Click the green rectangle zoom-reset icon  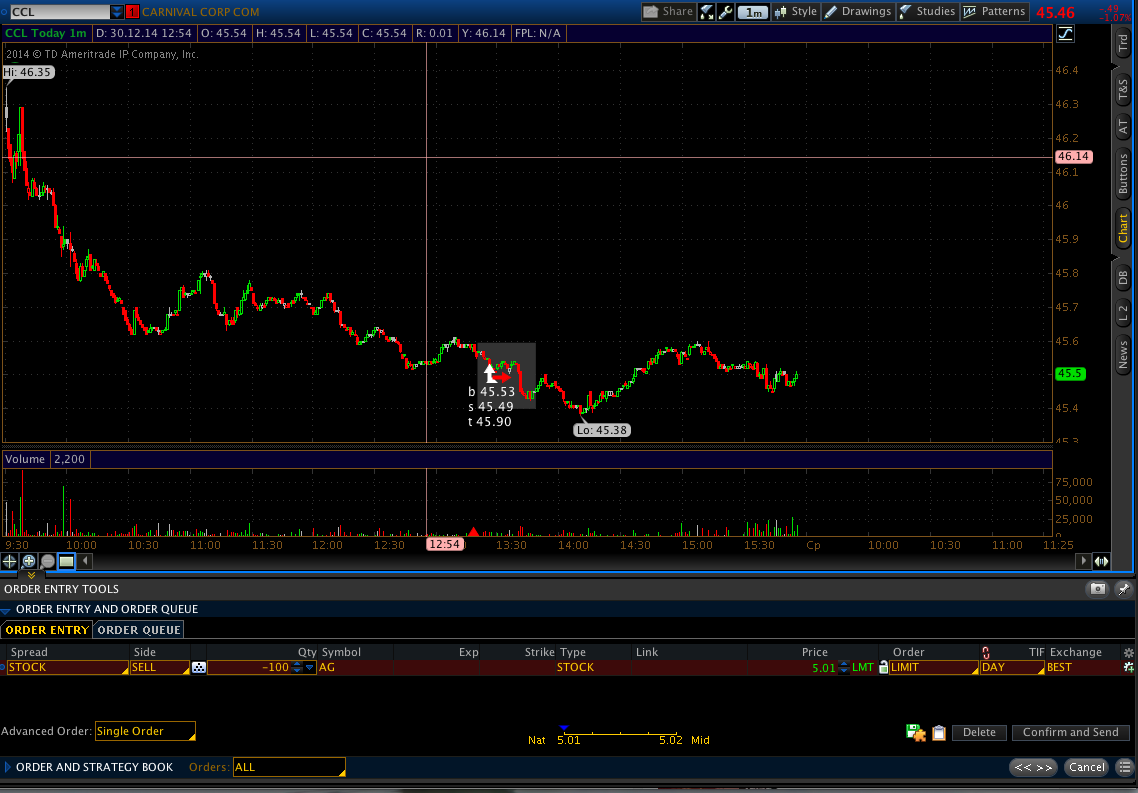66,561
